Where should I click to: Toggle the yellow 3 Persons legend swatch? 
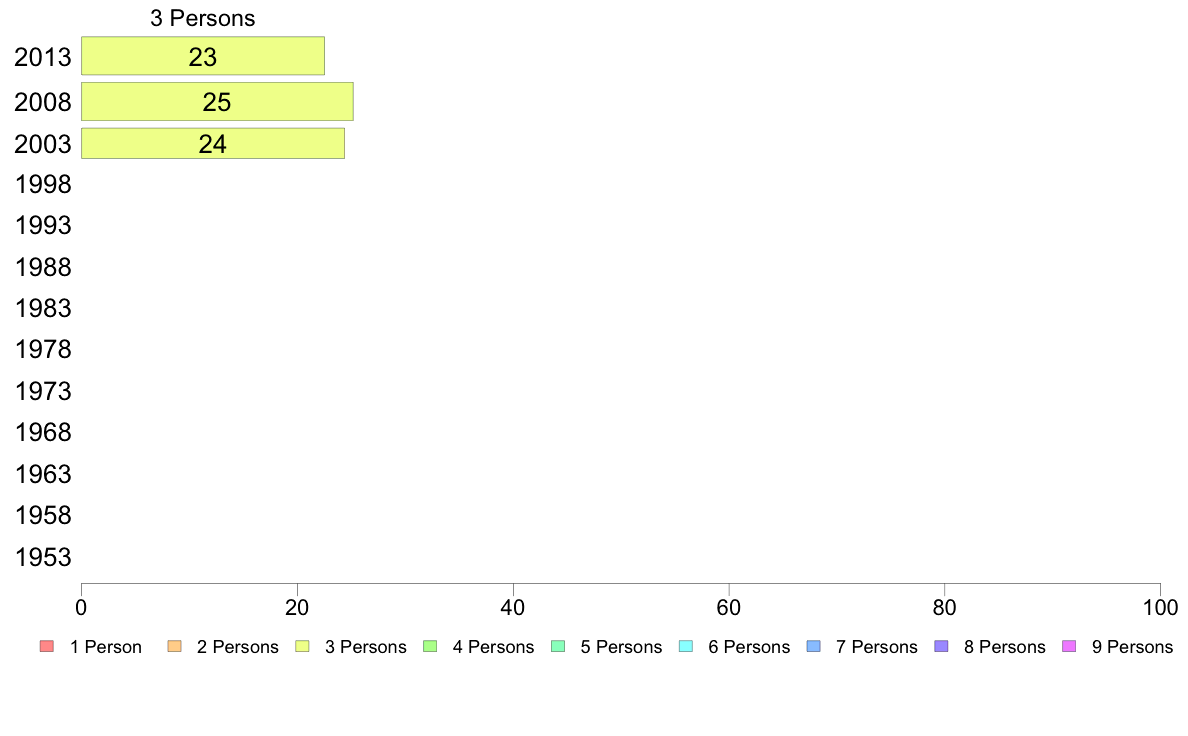[301, 647]
